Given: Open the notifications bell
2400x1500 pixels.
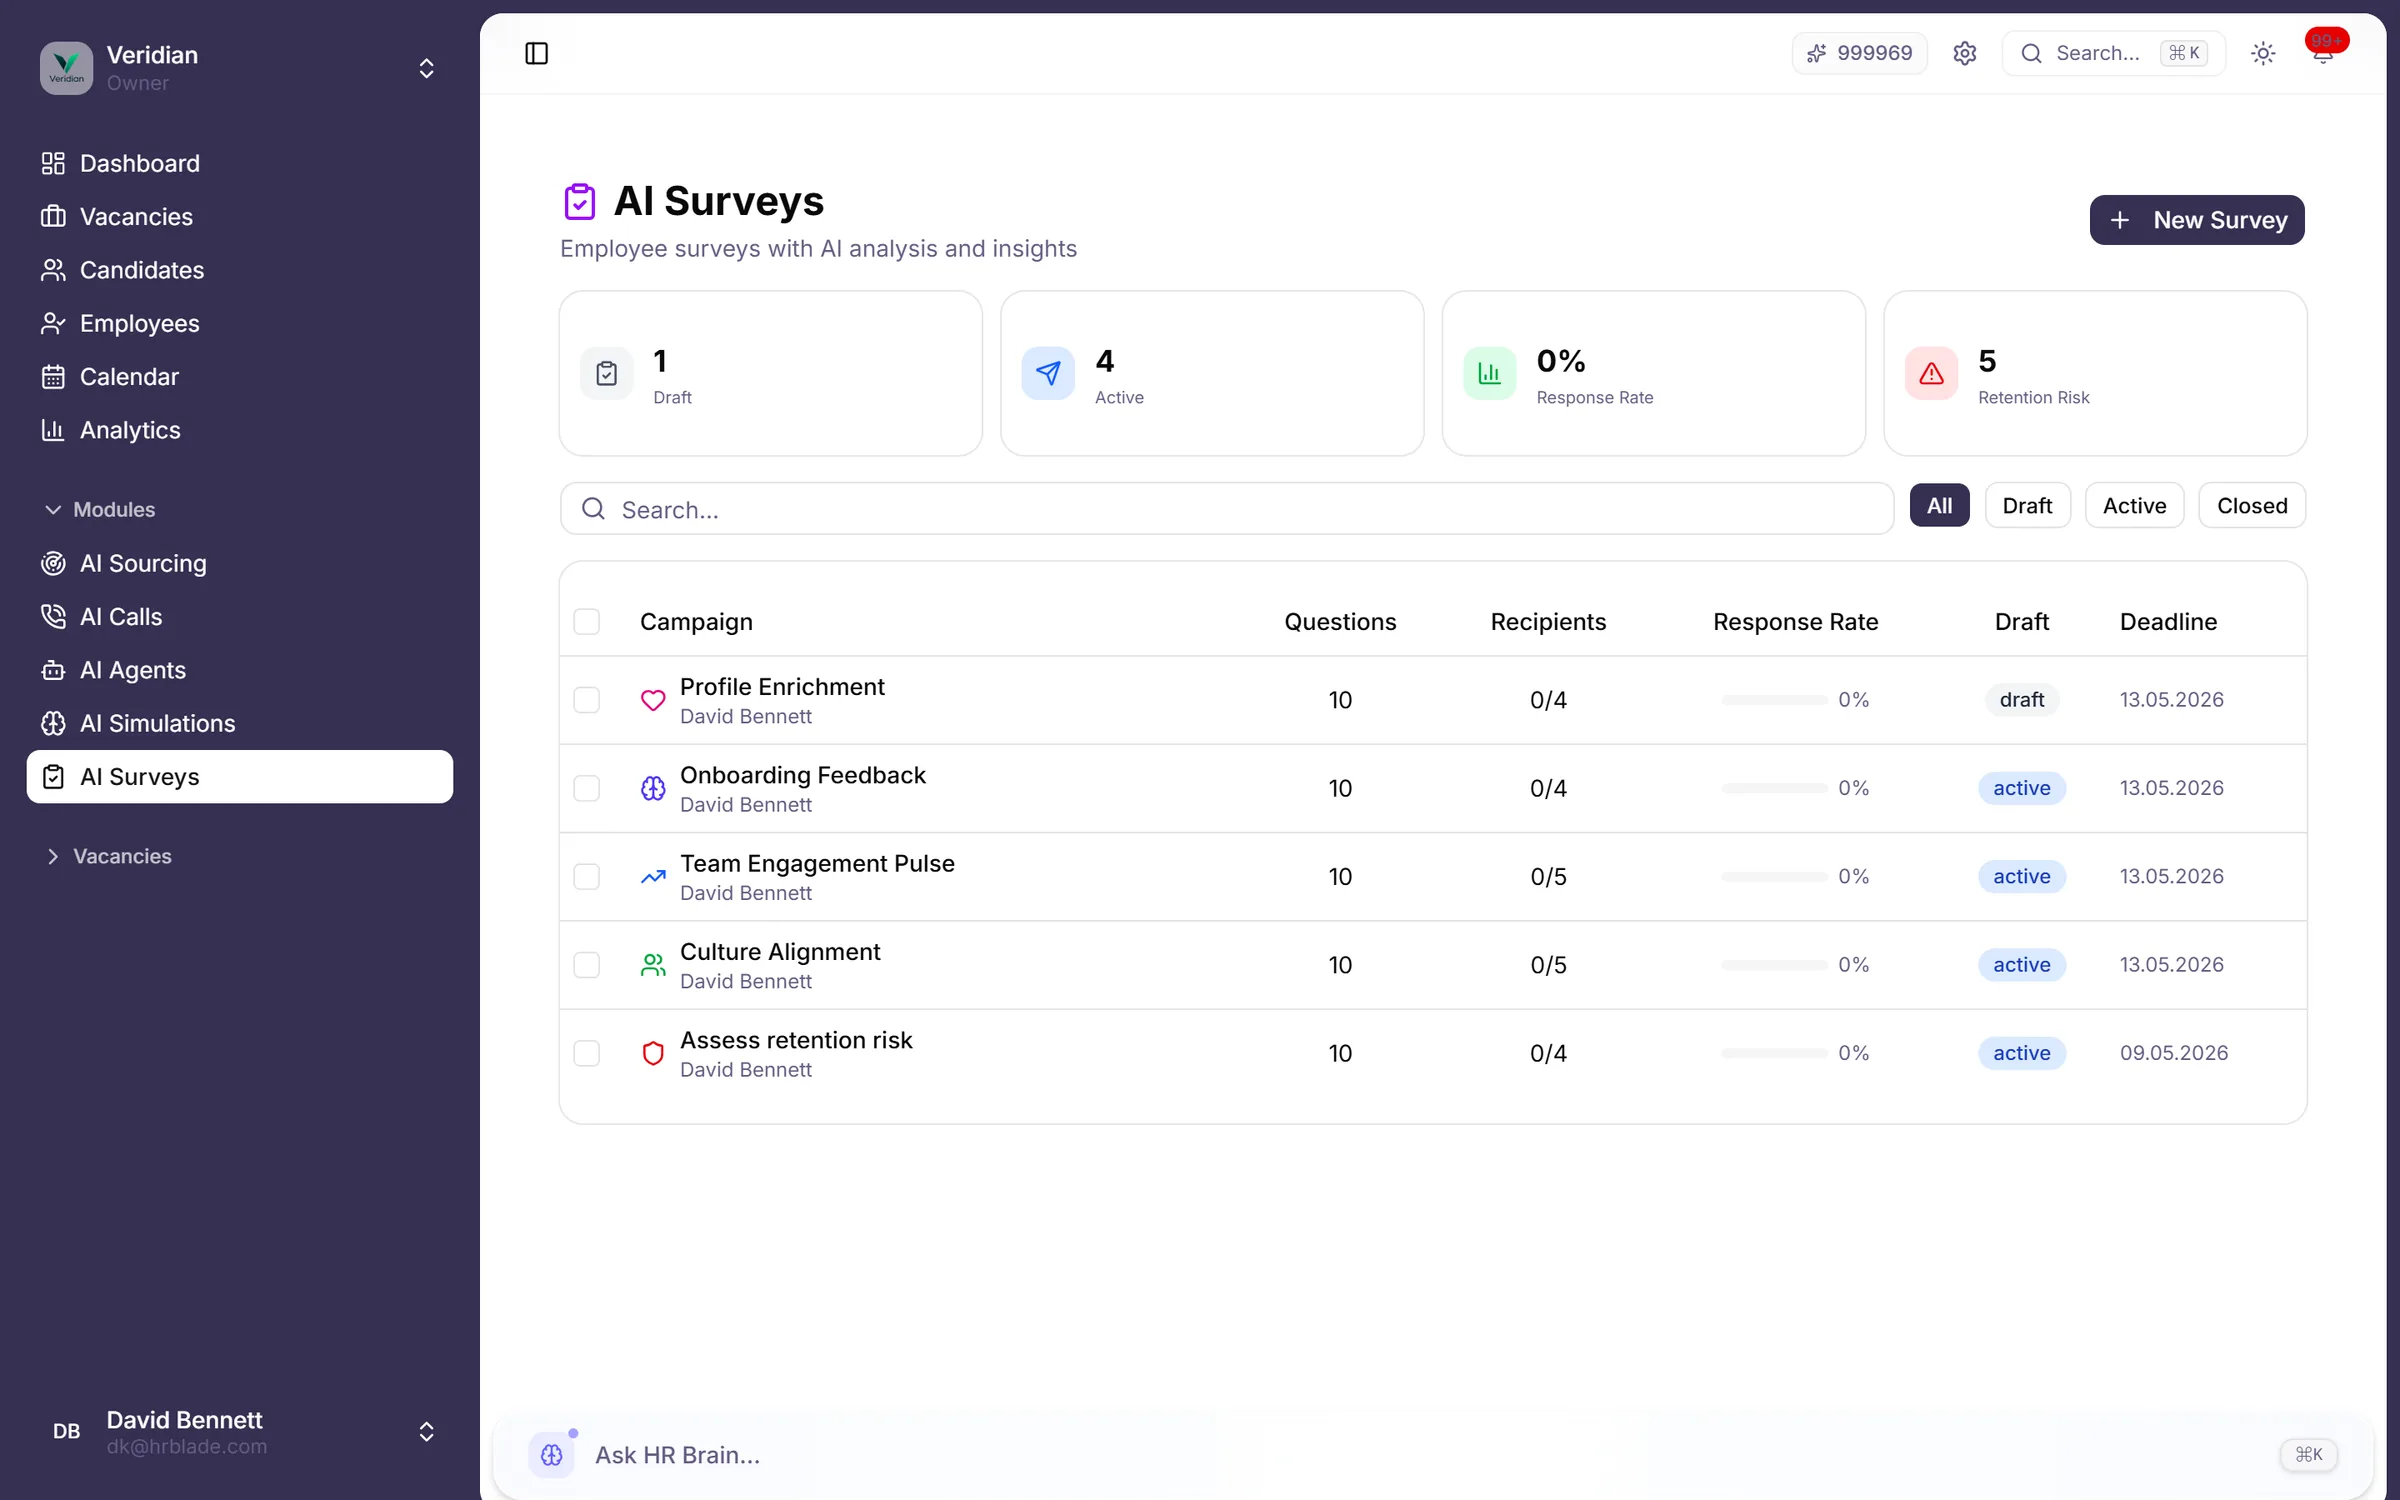Looking at the screenshot, I should pyautogui.click(x=2322, y=53).
